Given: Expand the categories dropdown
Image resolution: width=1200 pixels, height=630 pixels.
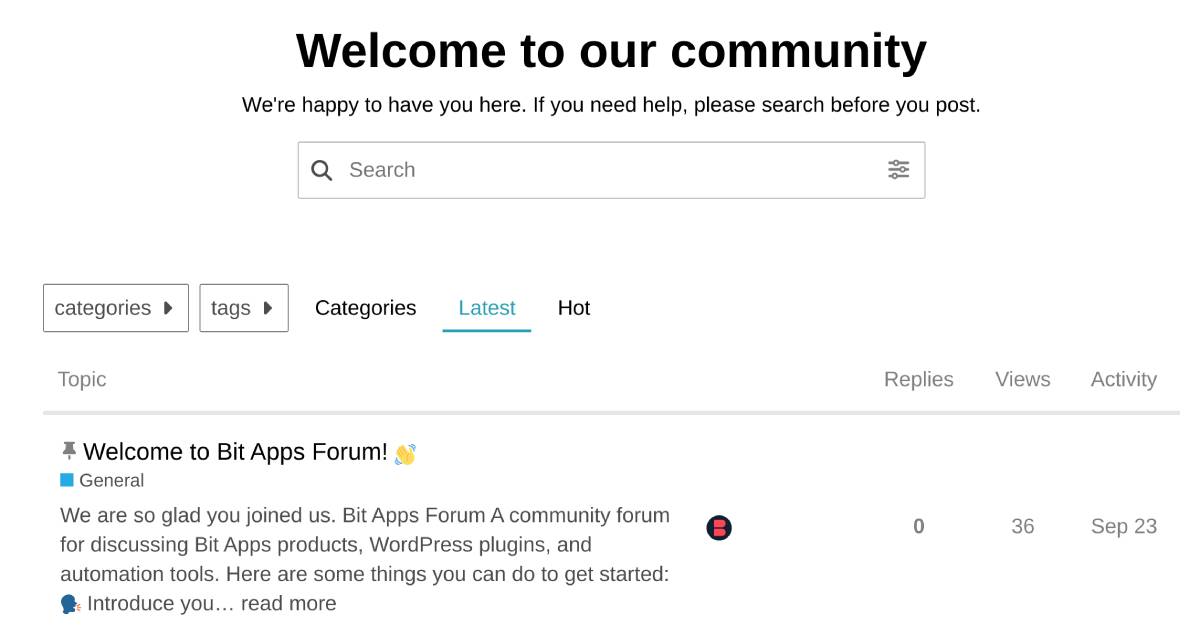Looking at the screenshot, I should pyautogui.click(x=115, y=308).
